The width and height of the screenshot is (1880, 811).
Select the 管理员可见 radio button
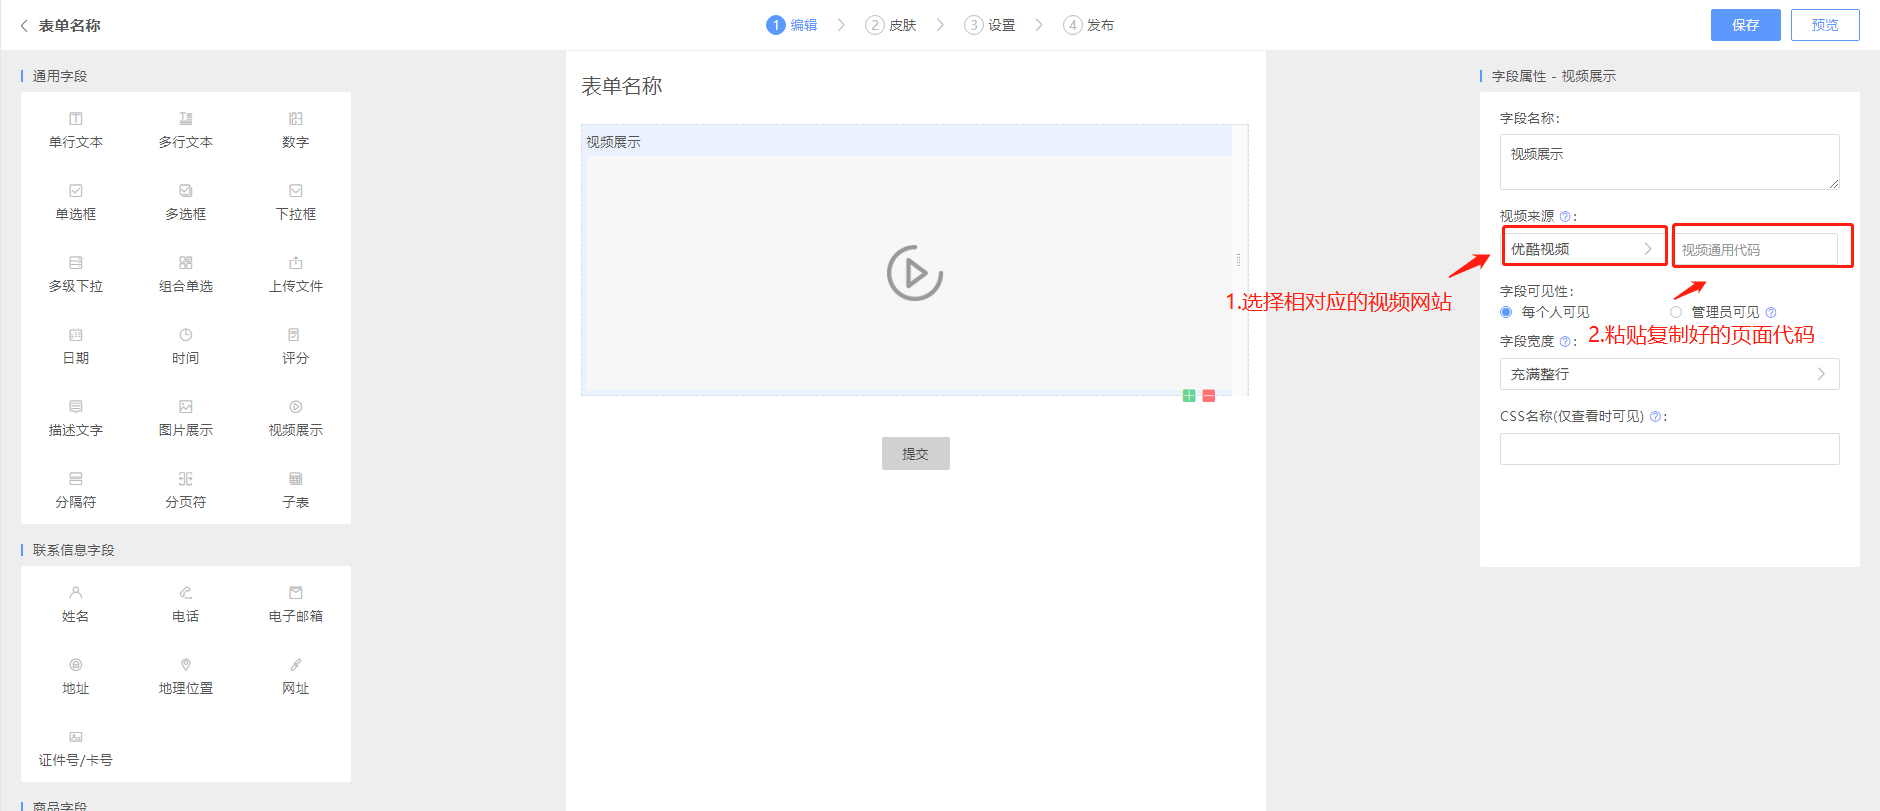coord(1676,312)
